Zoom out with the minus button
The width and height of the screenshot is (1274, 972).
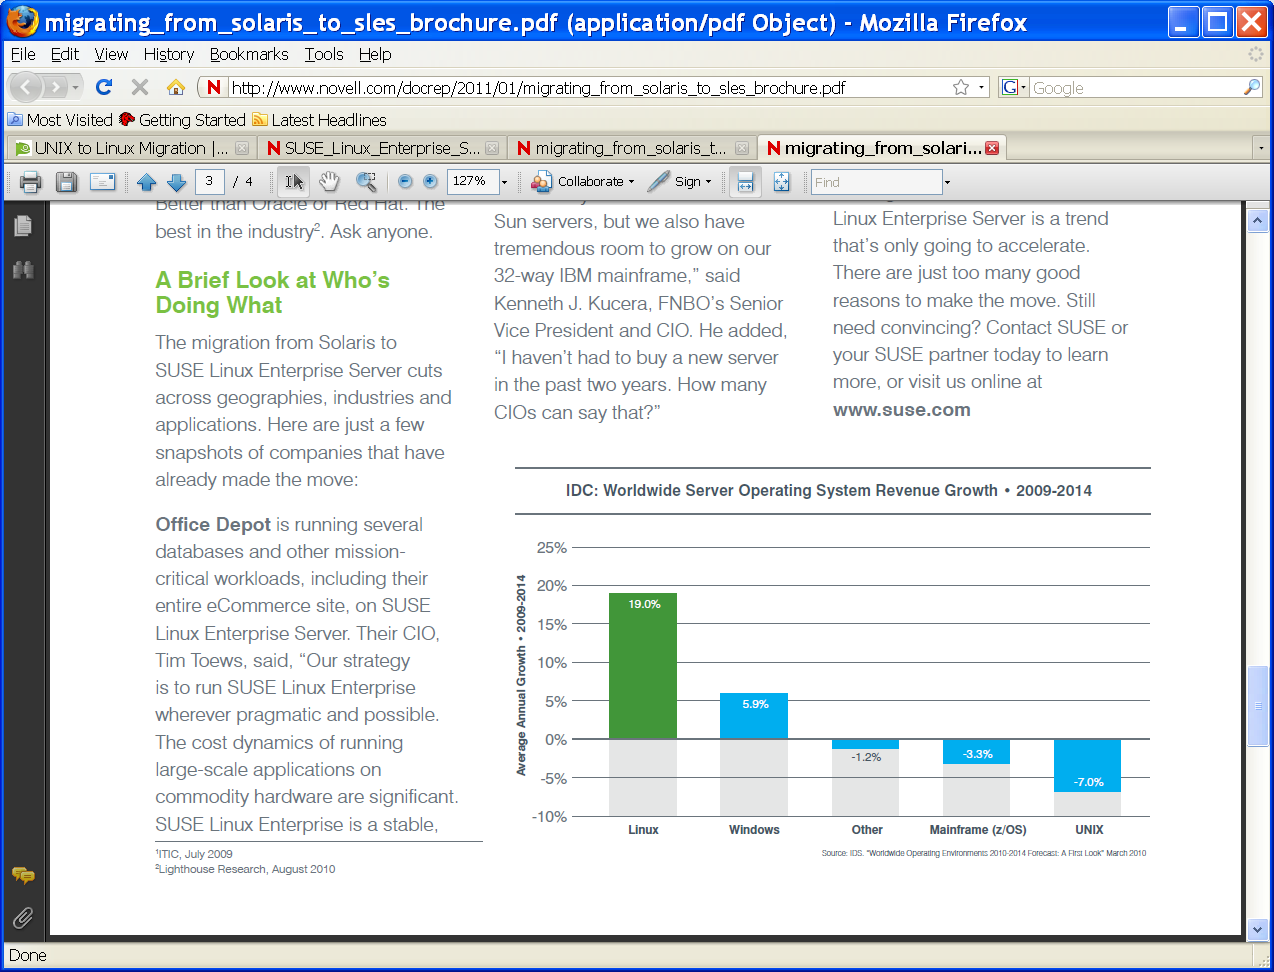[x=405, y=181]
